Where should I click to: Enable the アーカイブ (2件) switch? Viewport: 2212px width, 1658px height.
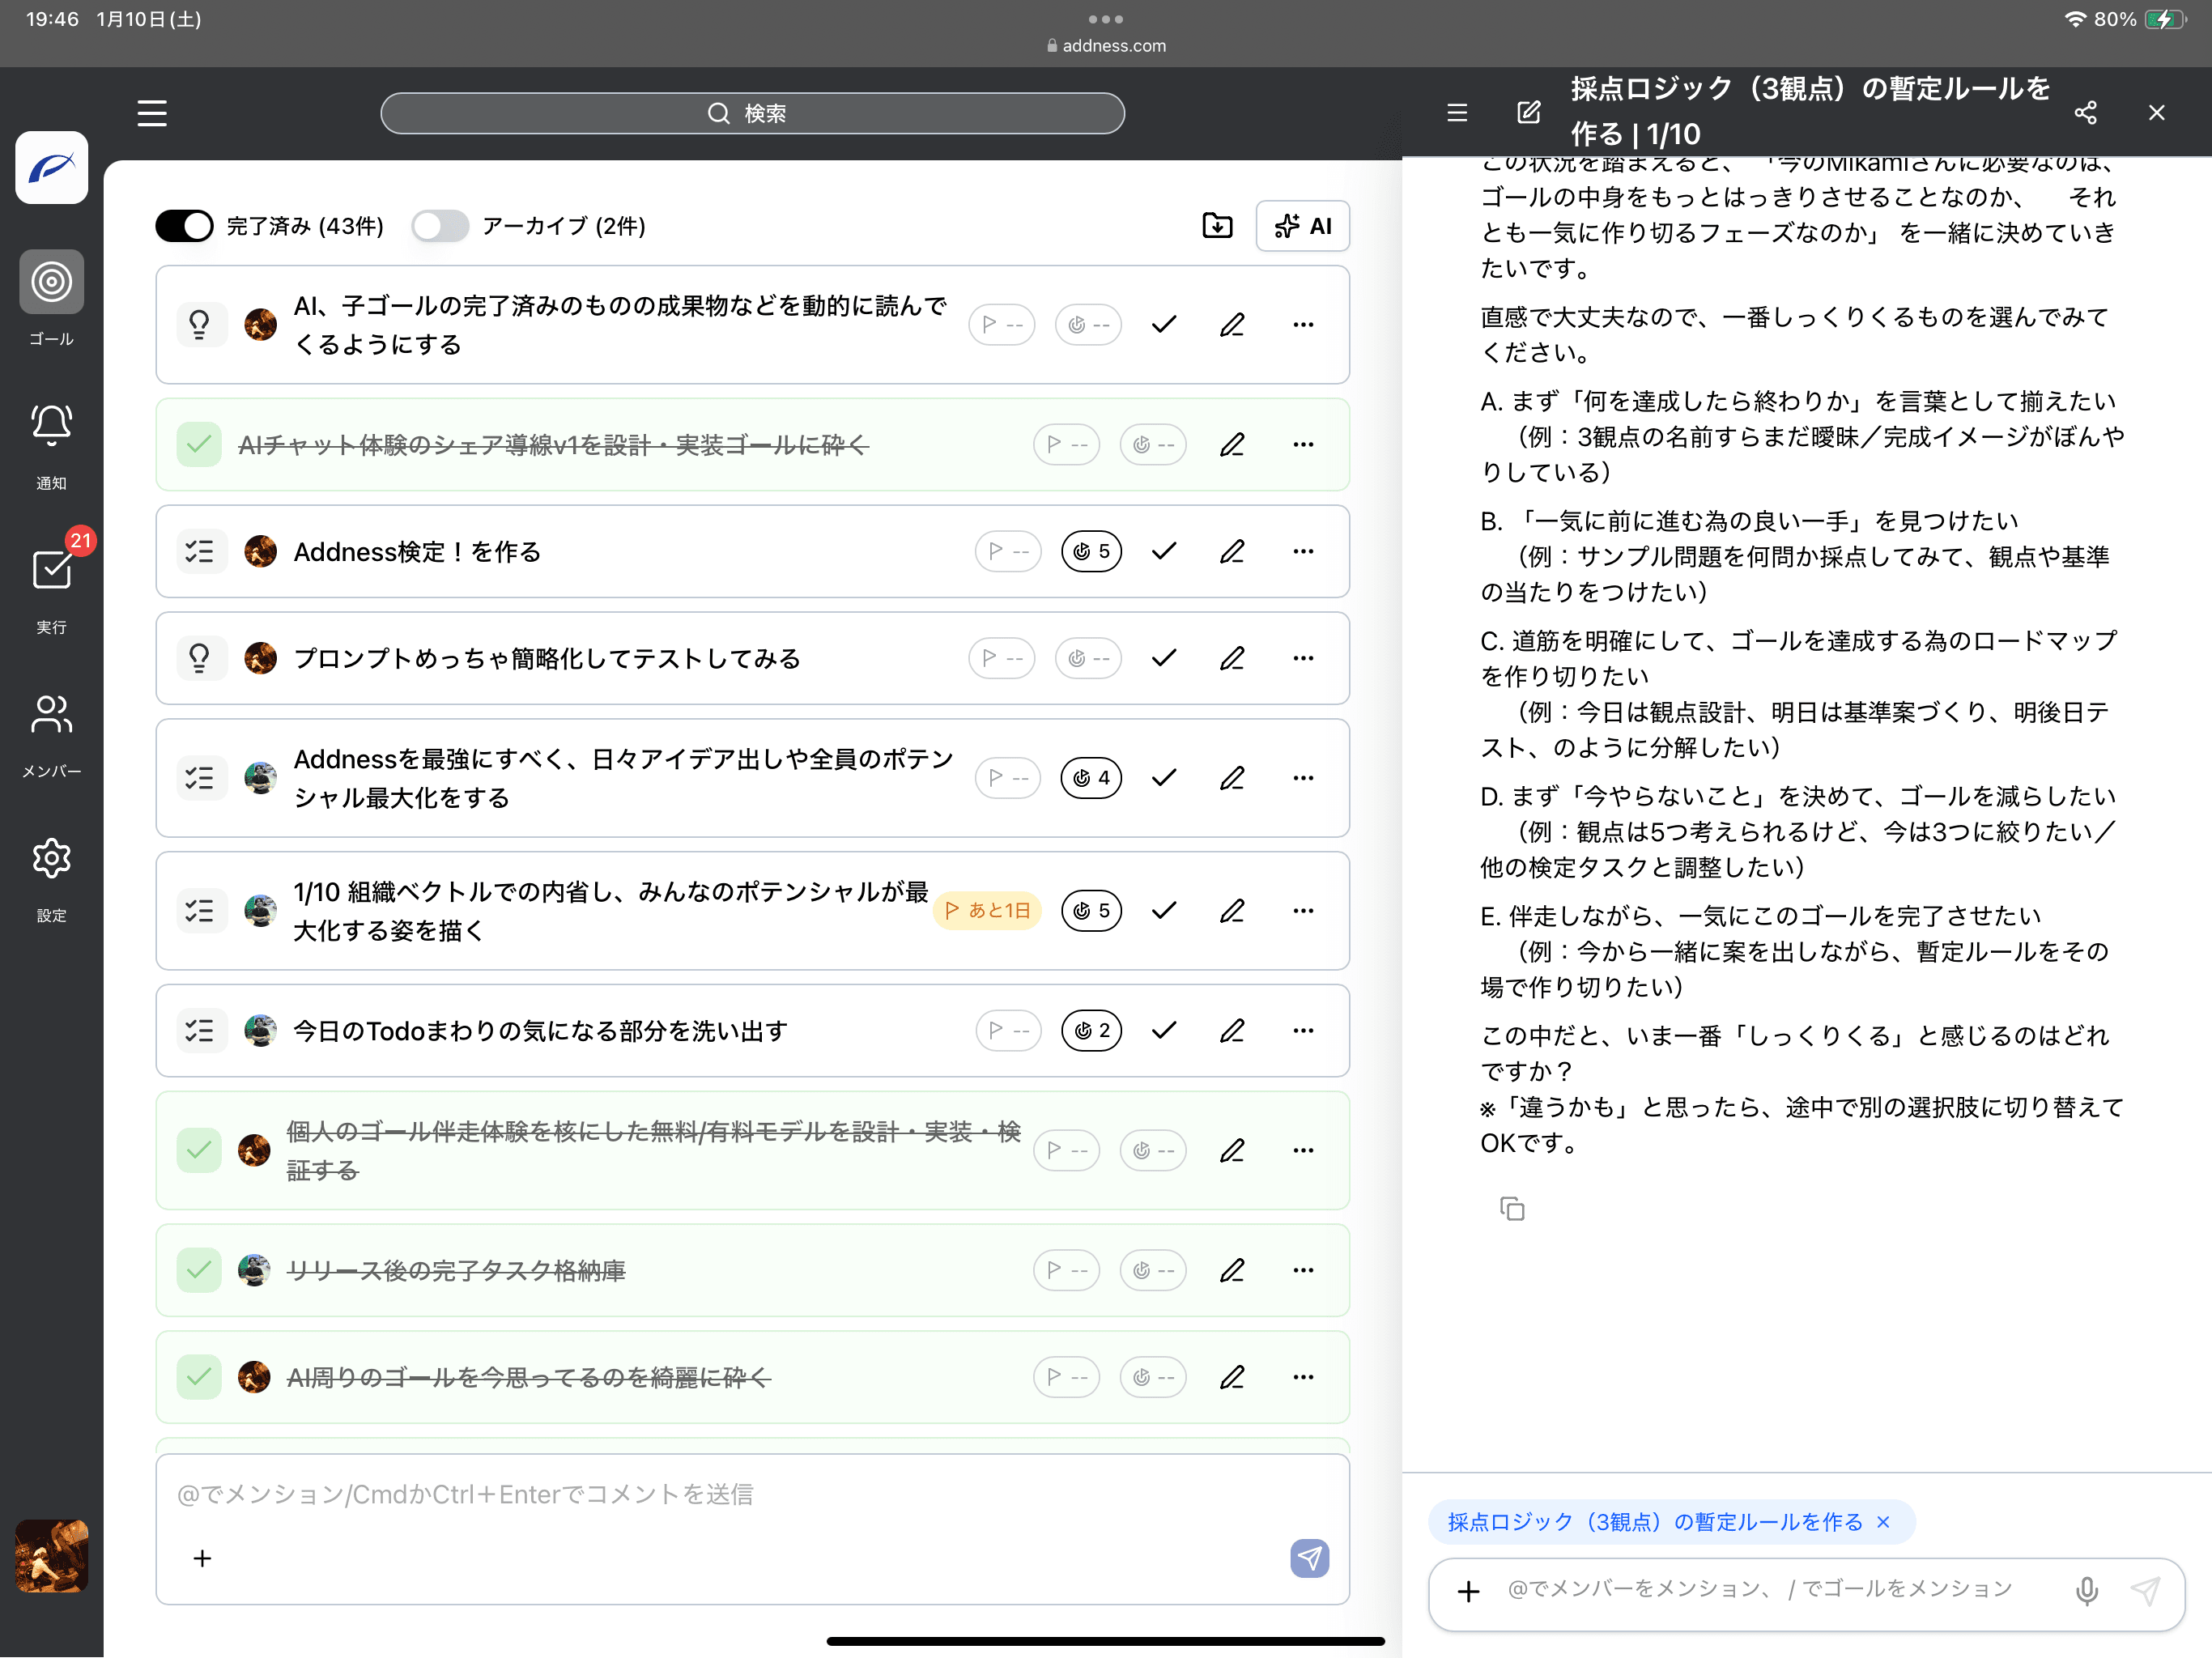pos(440,226)
